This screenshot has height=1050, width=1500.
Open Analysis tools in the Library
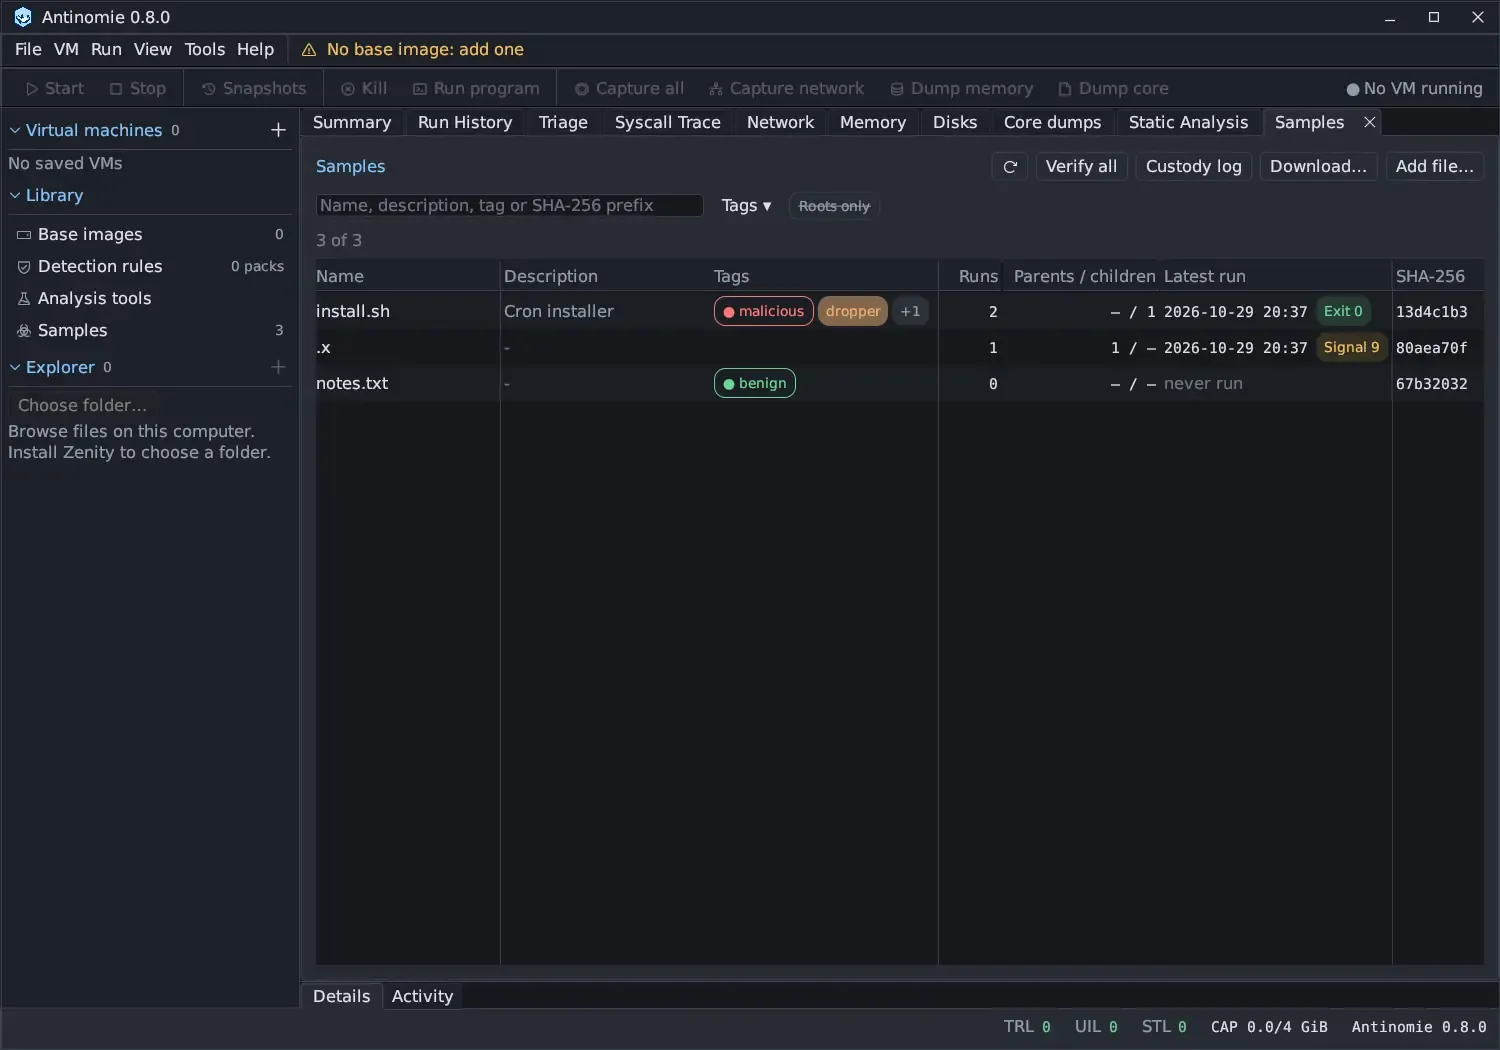tap(150, 298)
